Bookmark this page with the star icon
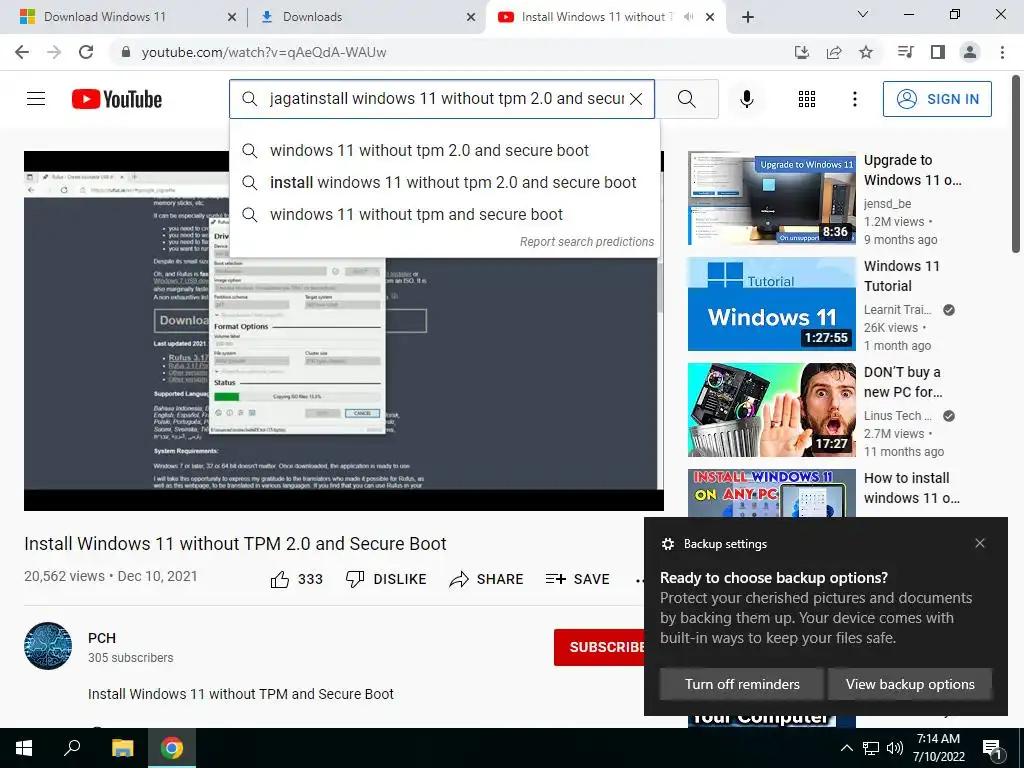Viewport: 1024px width, 768px height. [x=866, y=52]
